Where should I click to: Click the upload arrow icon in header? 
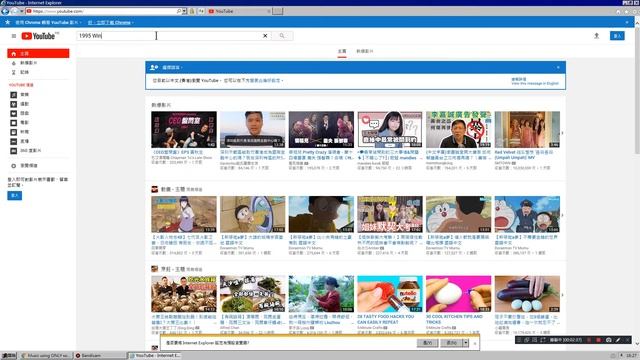[x=596, y=36]
